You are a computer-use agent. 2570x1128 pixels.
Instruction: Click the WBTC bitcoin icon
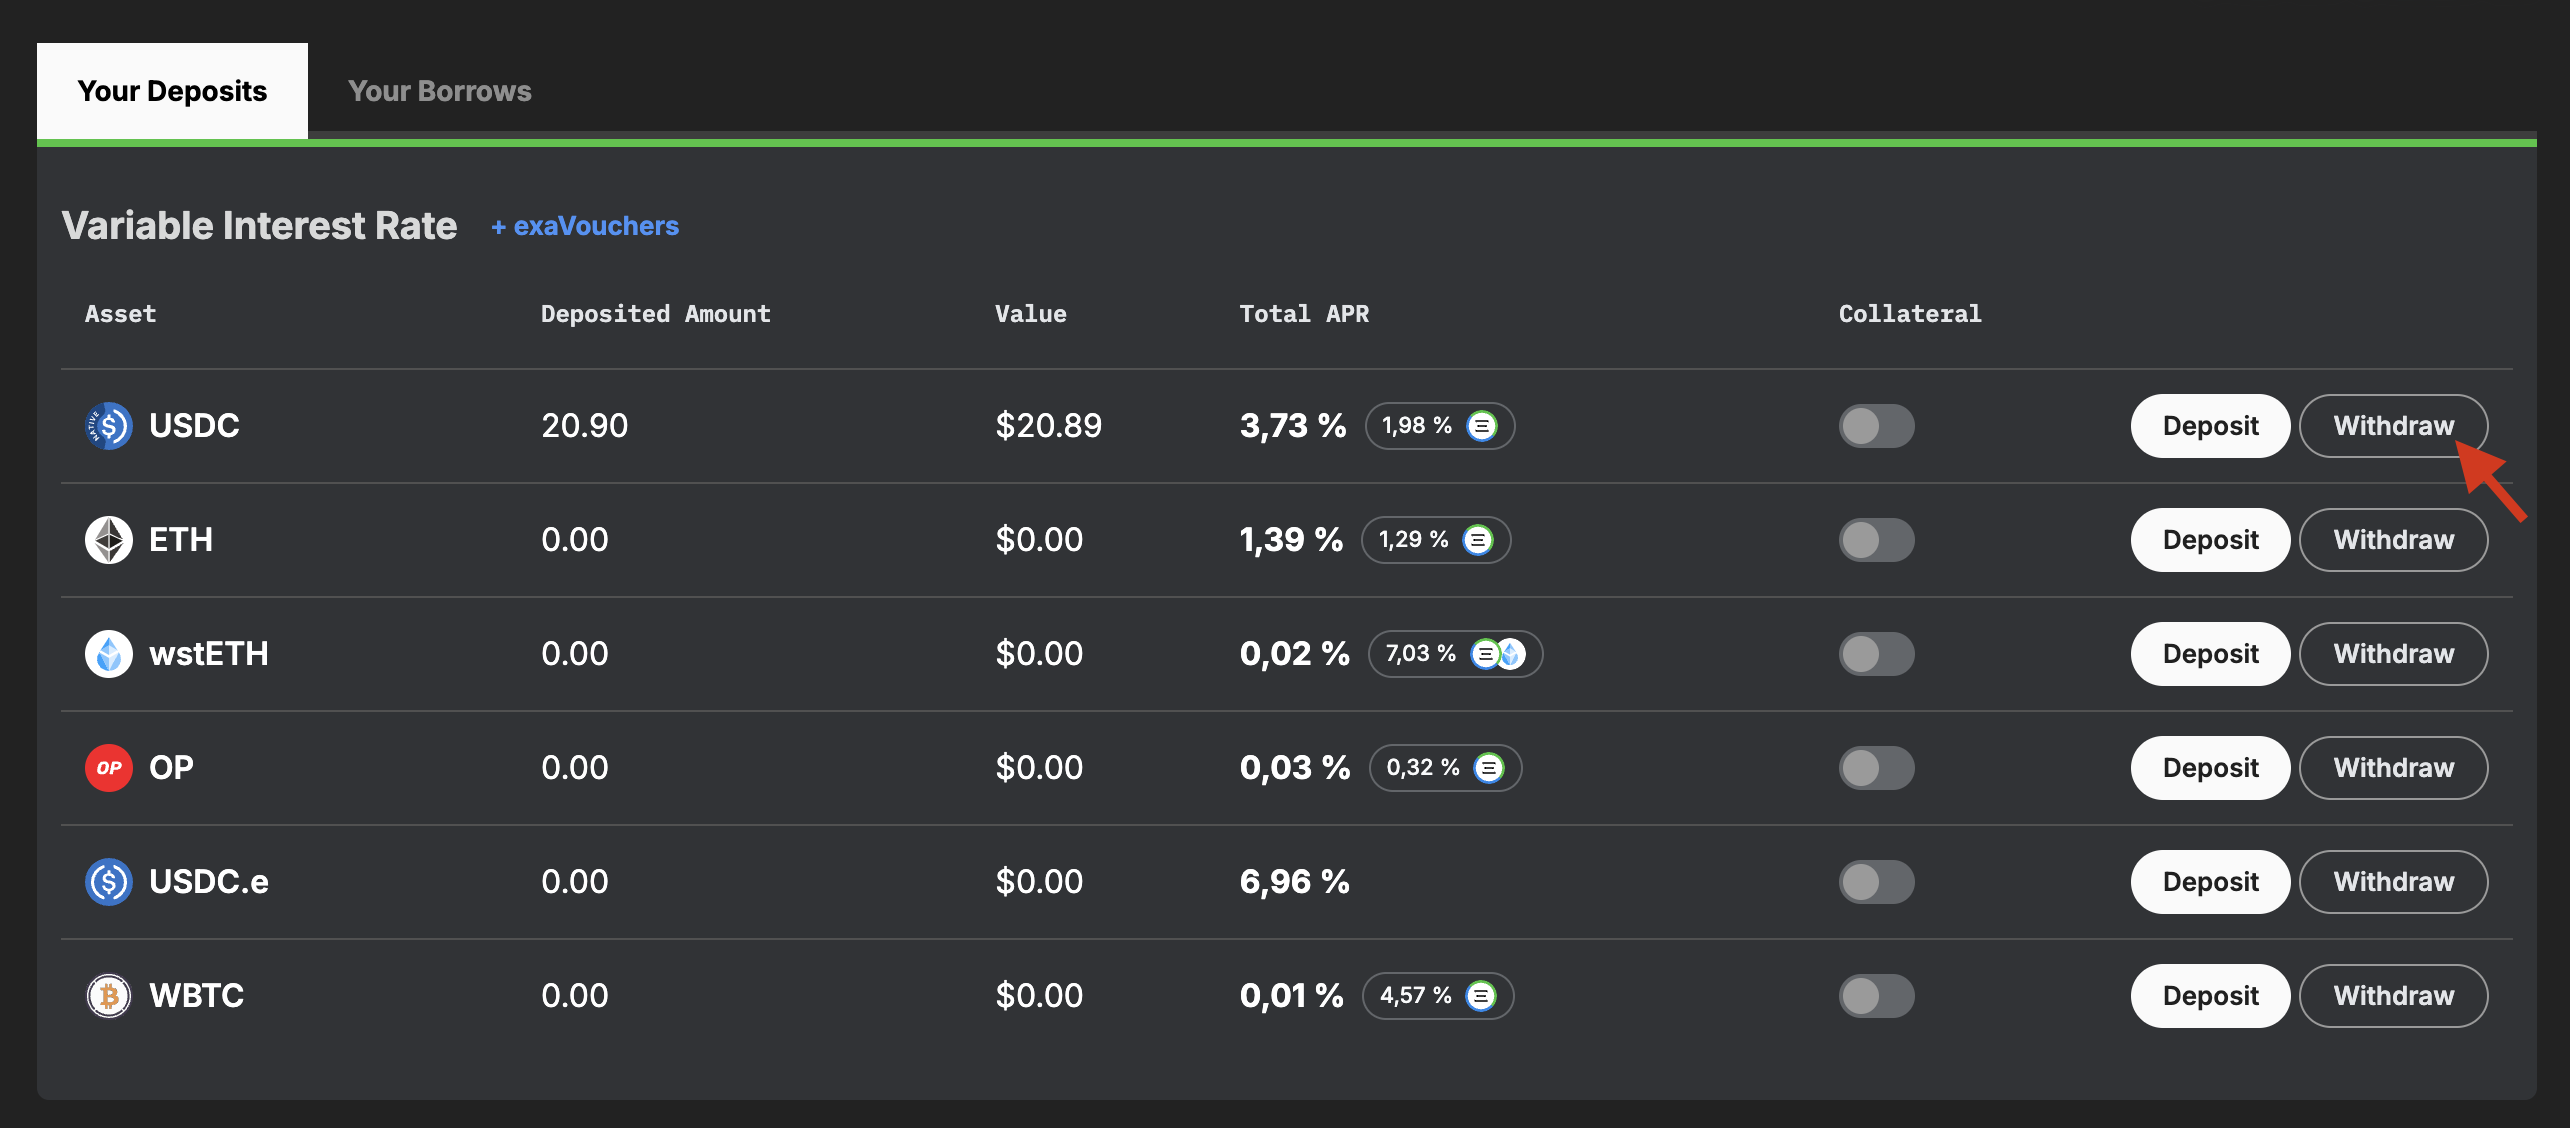[x=109, y=996]
